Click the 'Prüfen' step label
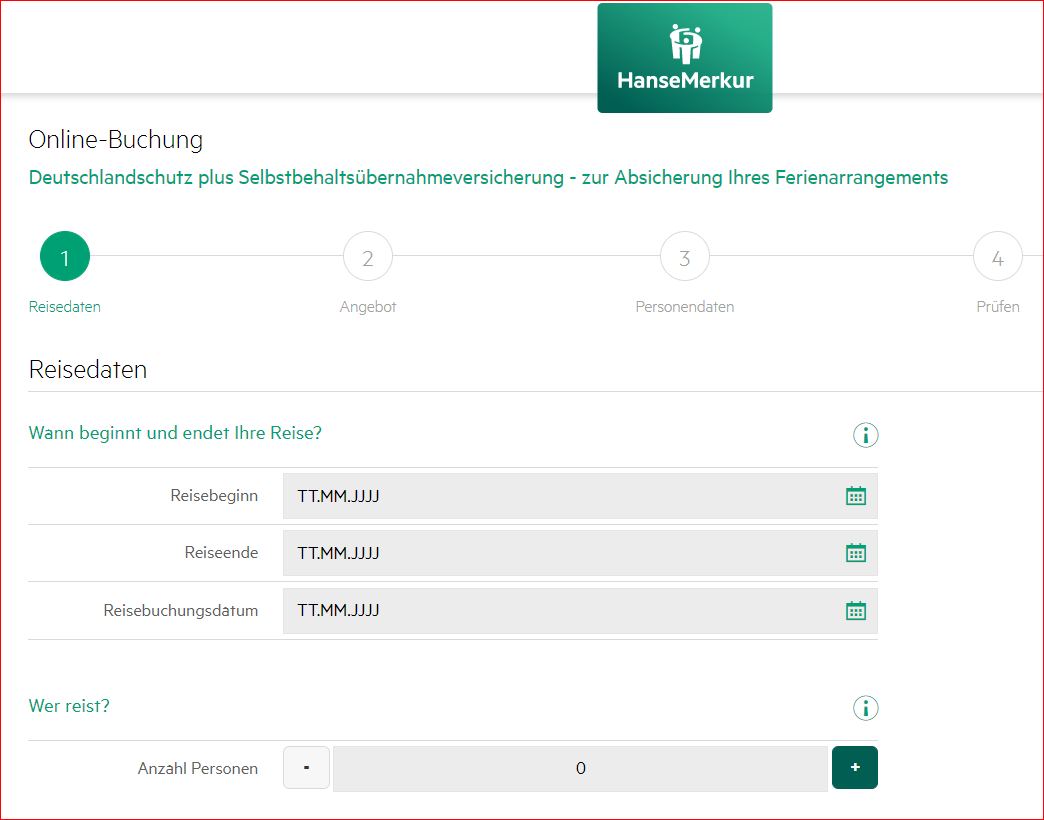The image size is (1044, 820). click(x=997, y=307)
